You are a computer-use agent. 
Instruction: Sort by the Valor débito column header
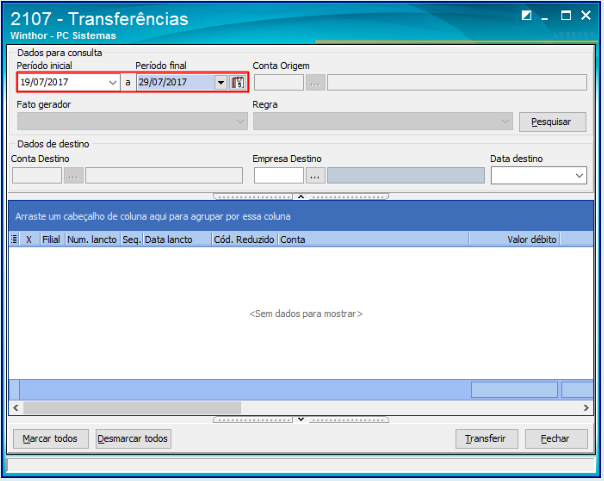point(514,239)
